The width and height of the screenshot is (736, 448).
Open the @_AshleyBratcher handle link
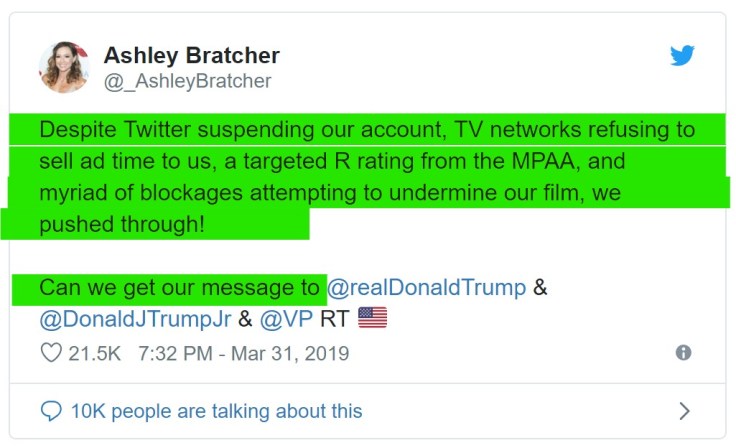coord(187,81)
